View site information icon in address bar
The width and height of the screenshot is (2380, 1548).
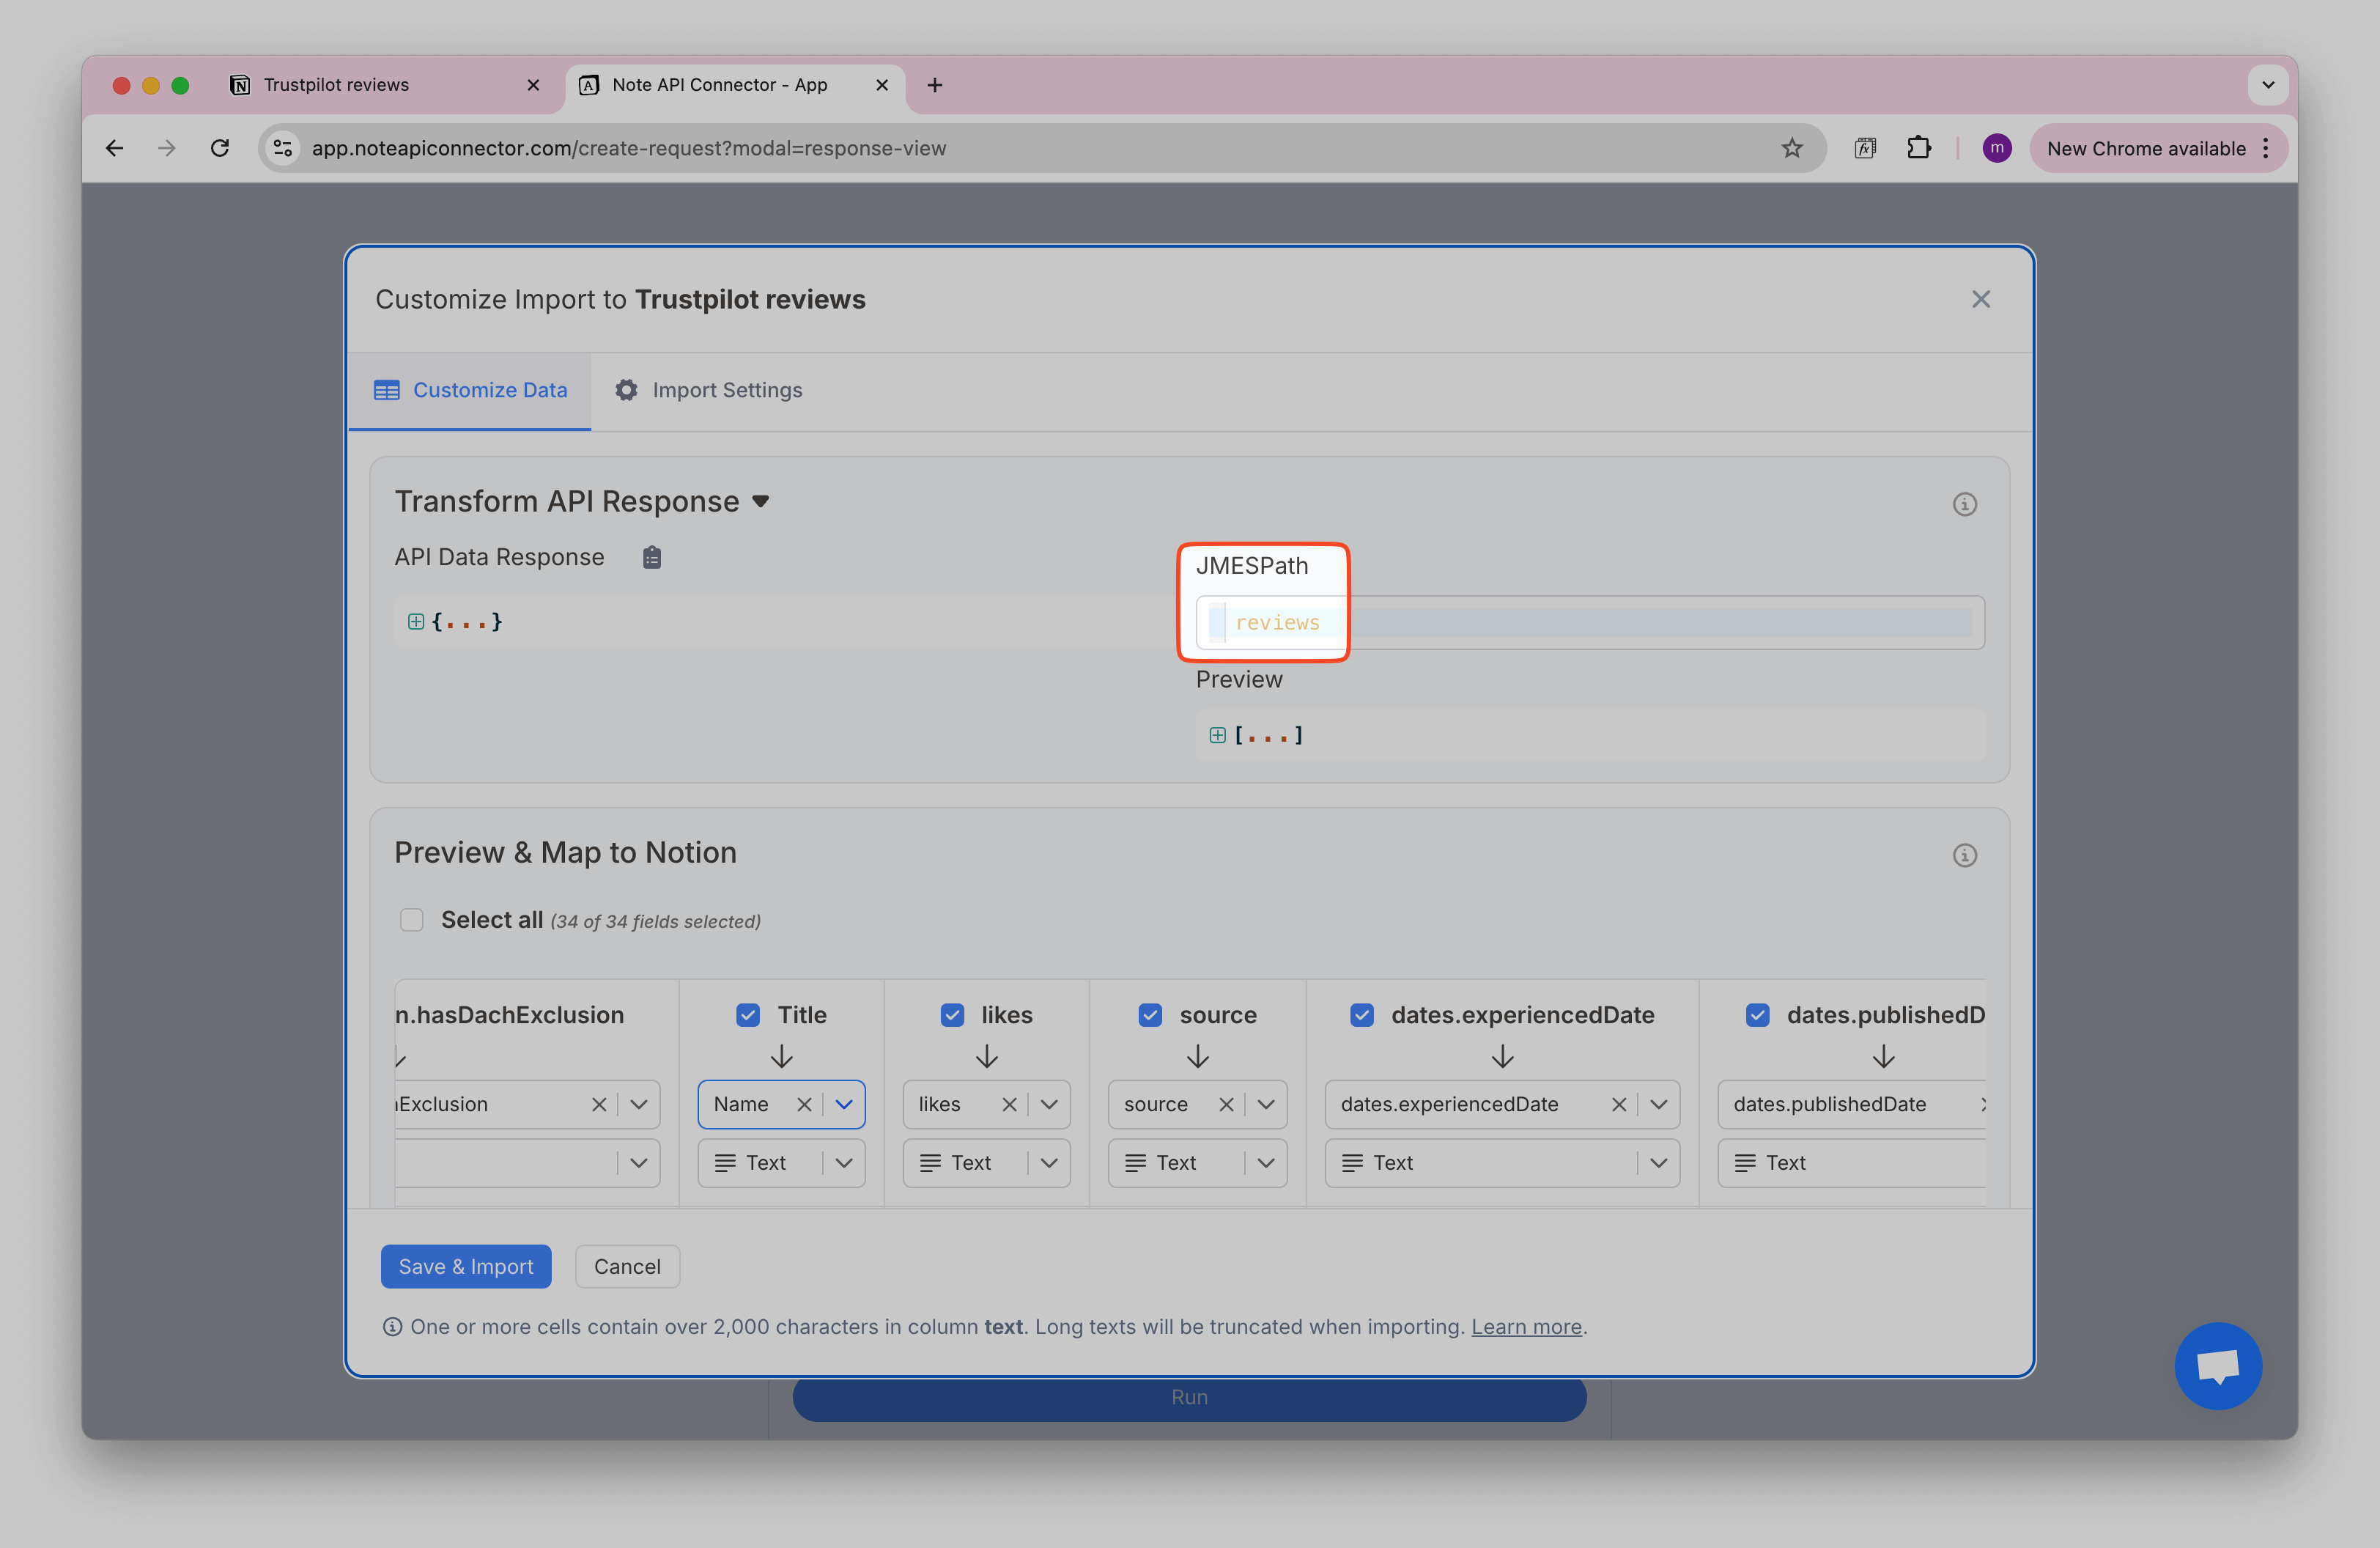283,148
